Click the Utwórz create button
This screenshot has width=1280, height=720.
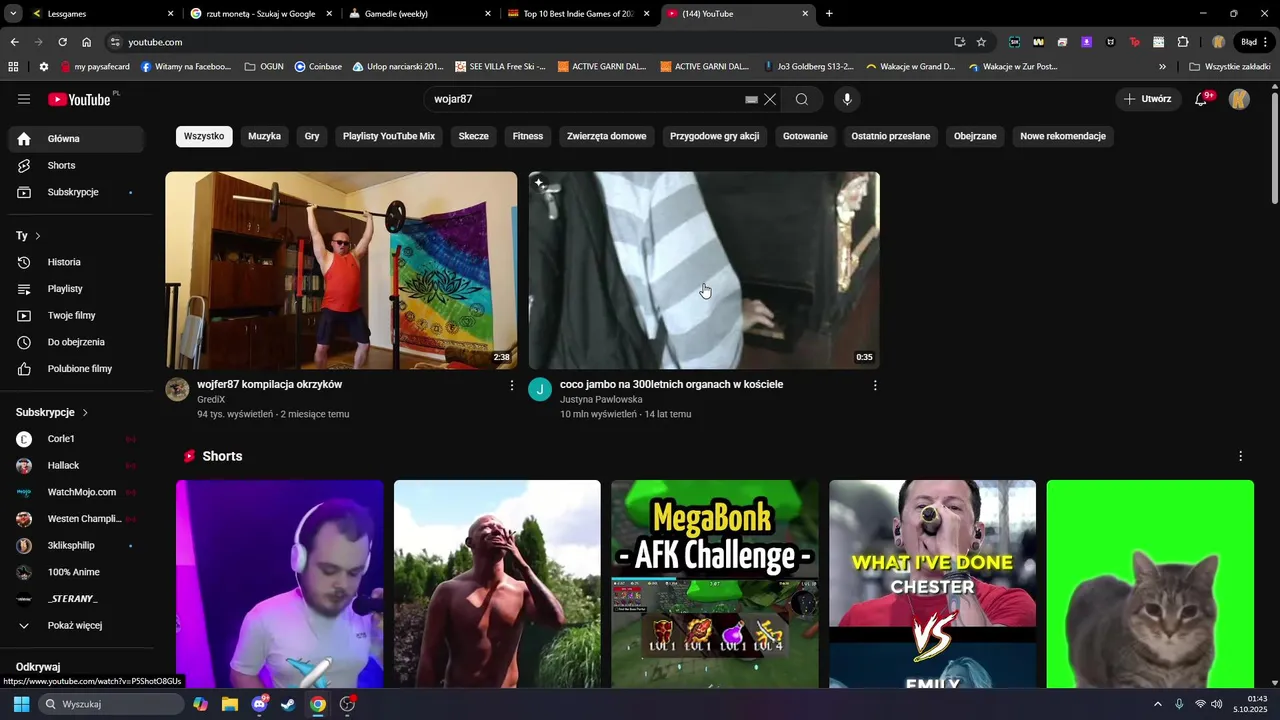[x=1147, y=99]
